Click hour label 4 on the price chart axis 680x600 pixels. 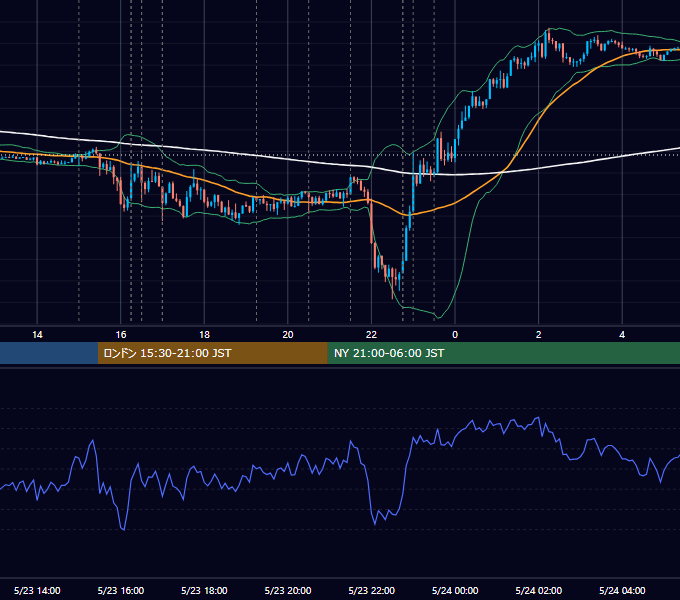622,335
